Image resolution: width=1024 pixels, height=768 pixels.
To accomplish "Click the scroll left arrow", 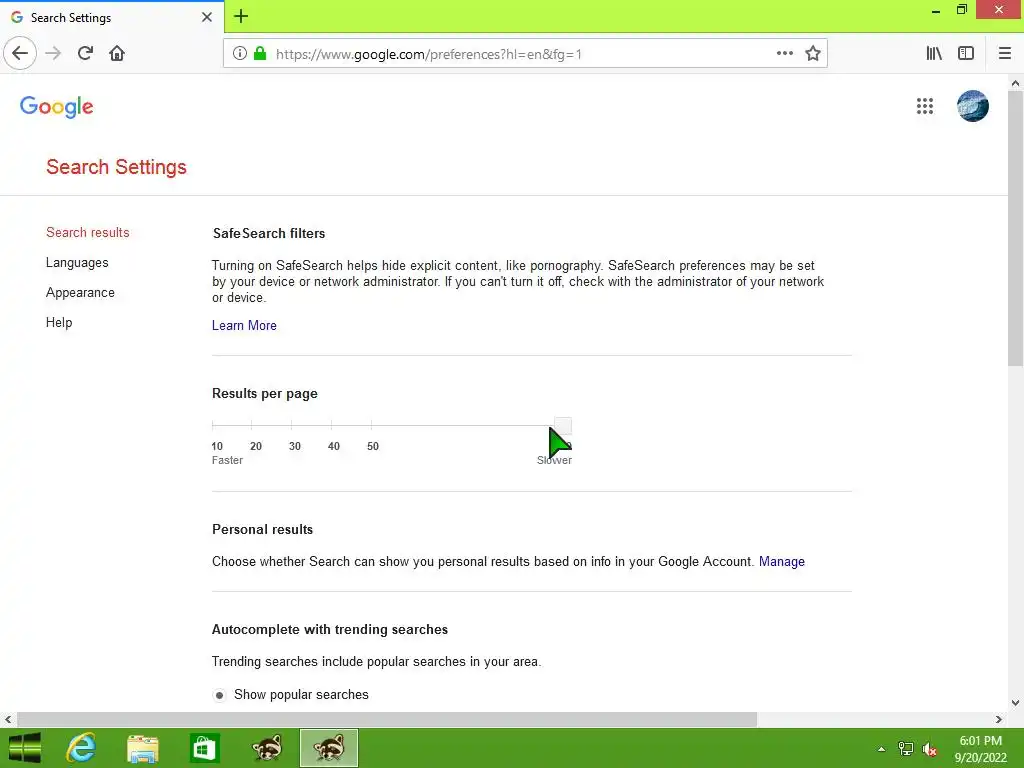I will pyautogui.click(x=8, y=720).
